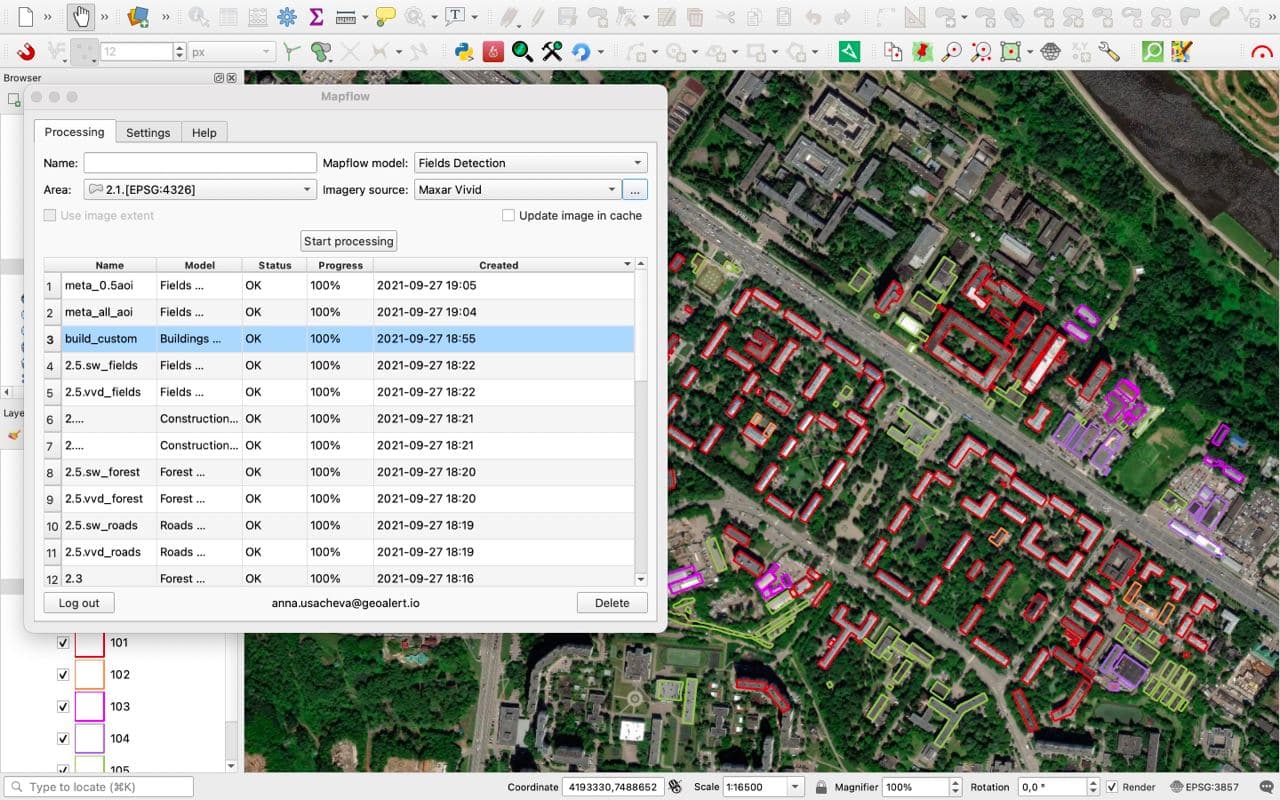Uncheck the 102 layer class checkbox
1280x800 pixels.
[x=64, y=675]
